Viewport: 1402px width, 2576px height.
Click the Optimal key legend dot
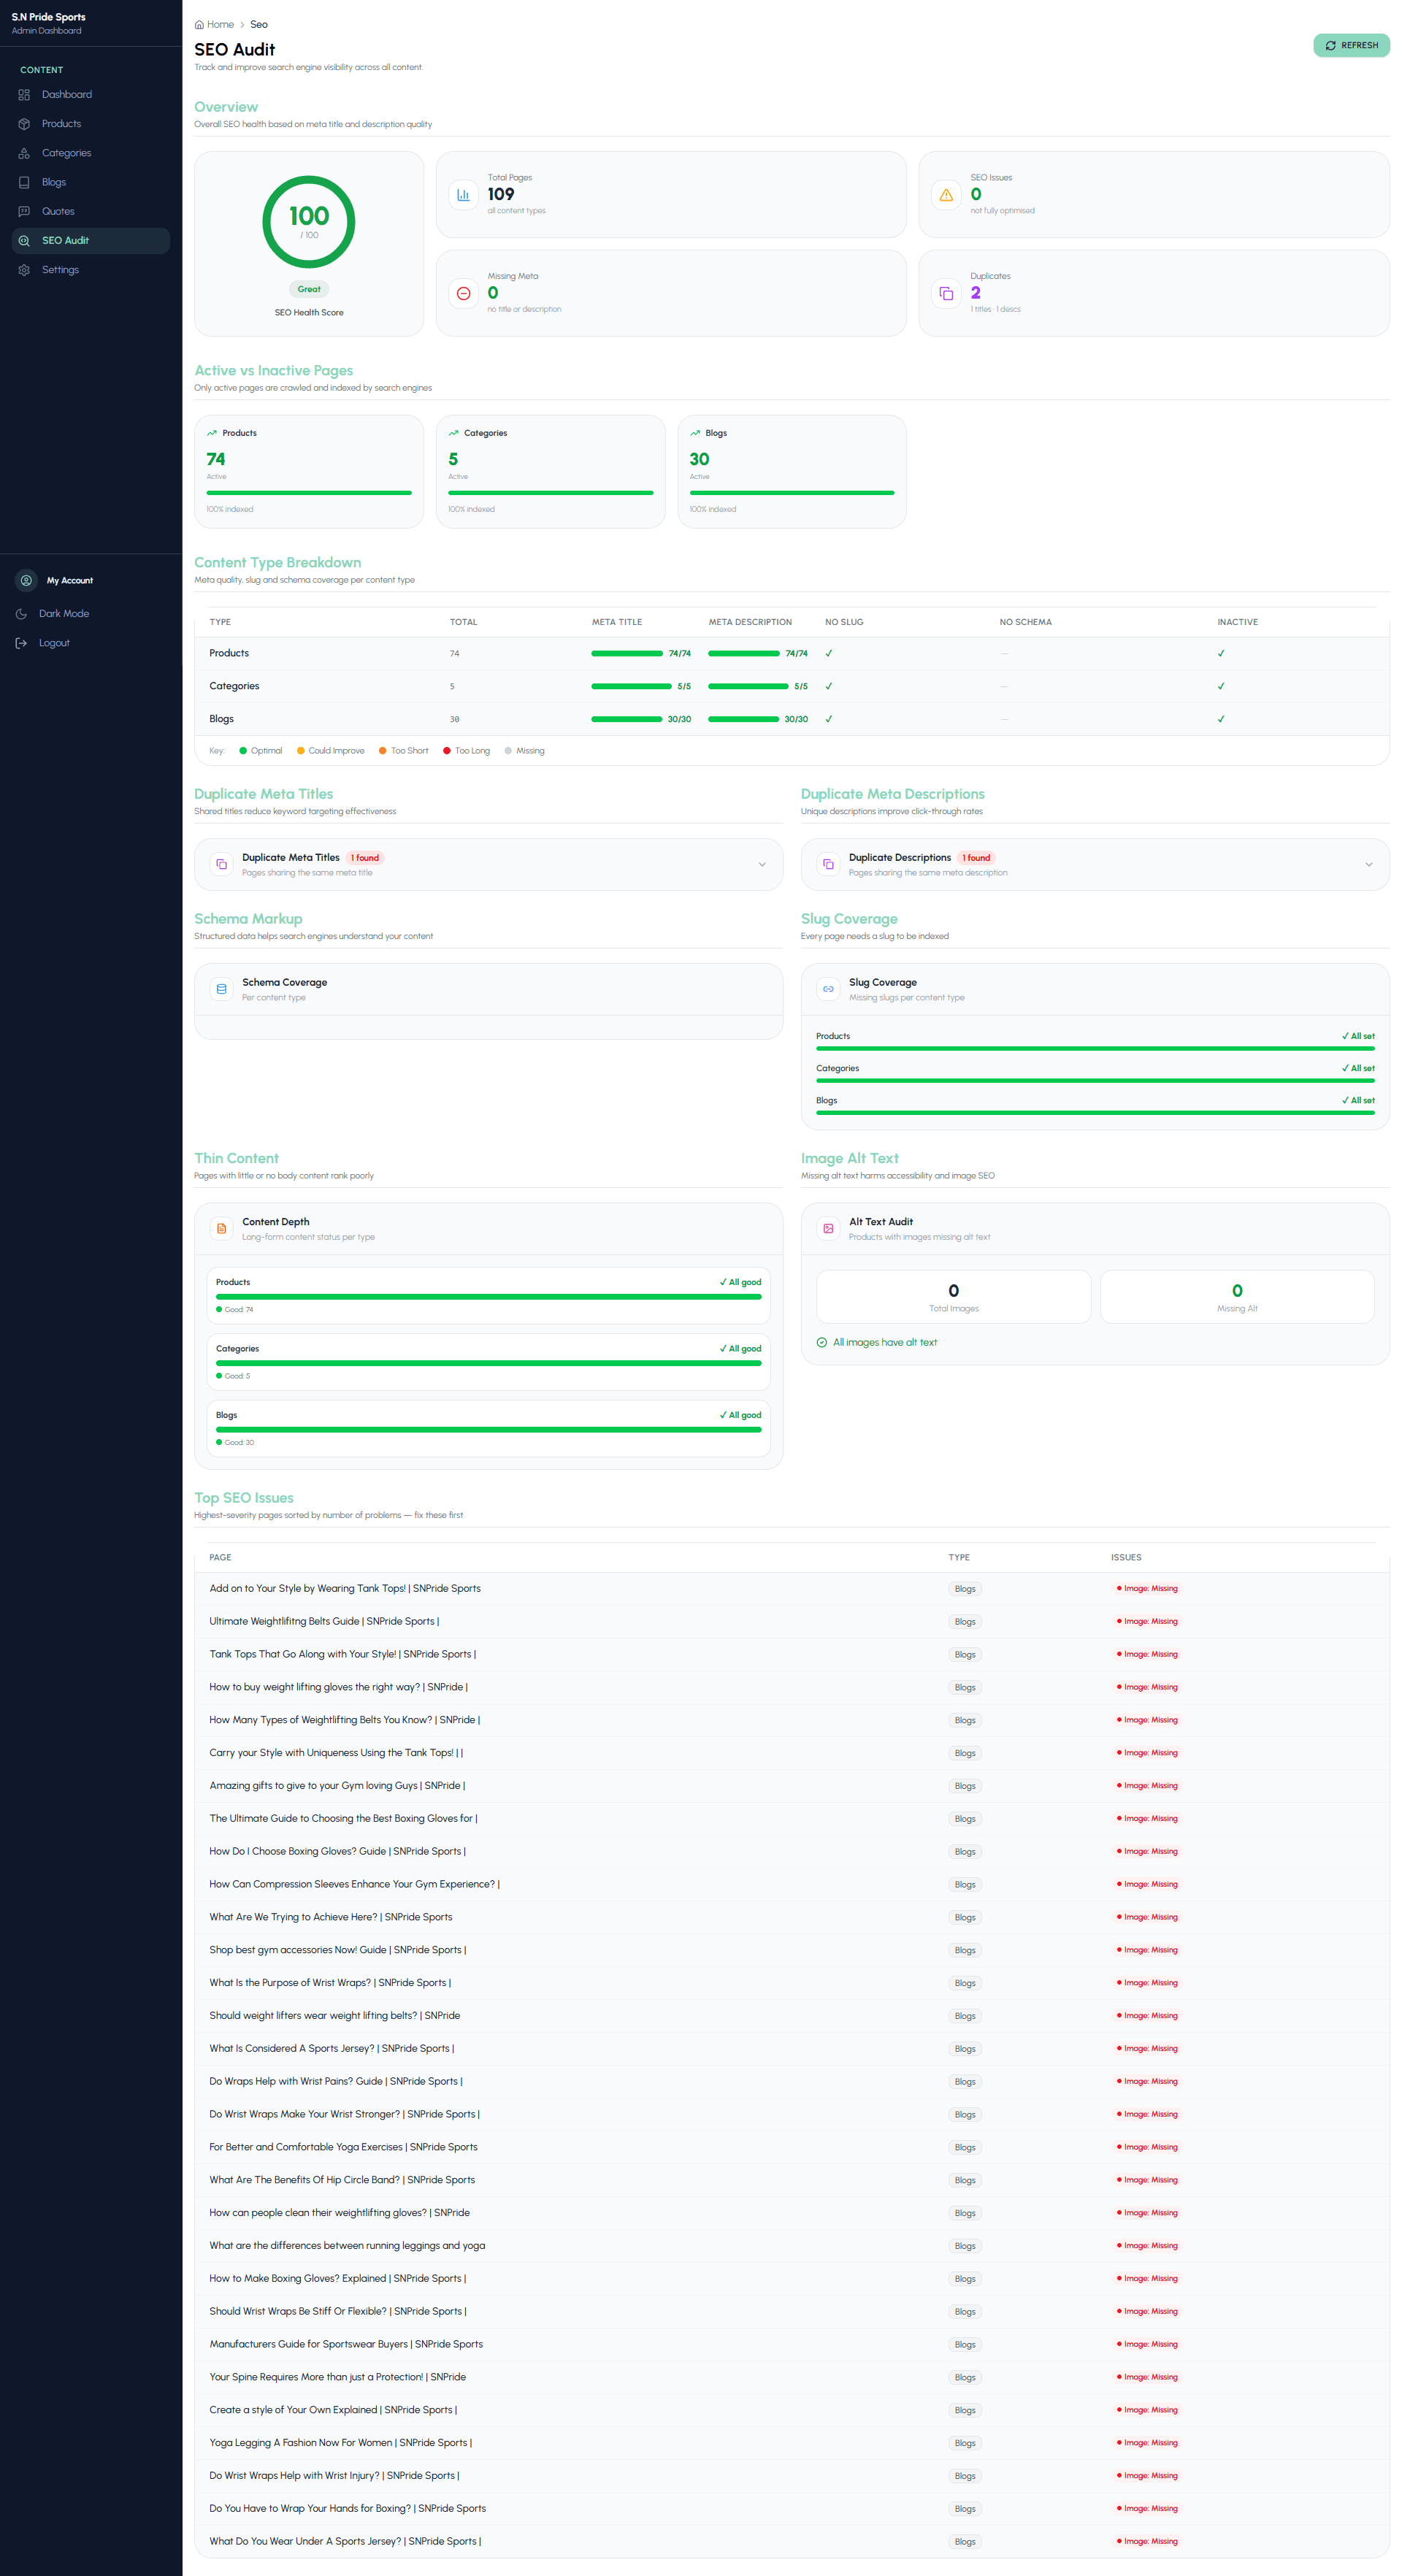click(243, 751)
